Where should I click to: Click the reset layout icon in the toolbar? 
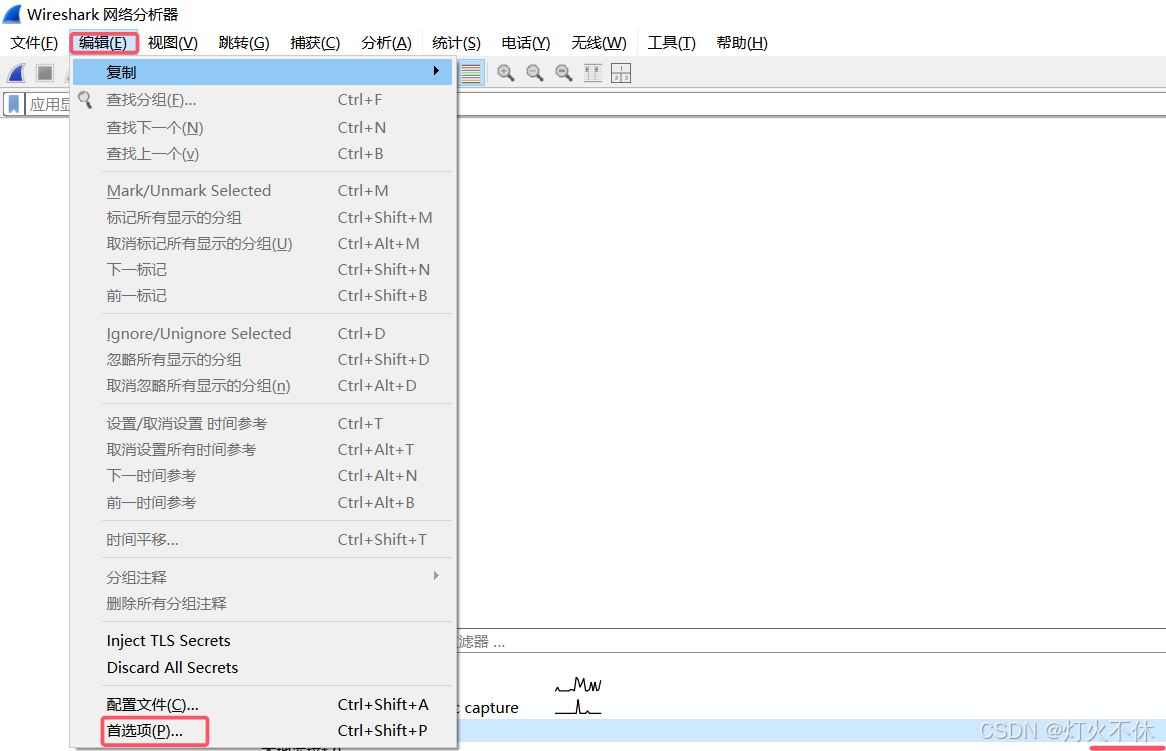[x=621, y=73]
